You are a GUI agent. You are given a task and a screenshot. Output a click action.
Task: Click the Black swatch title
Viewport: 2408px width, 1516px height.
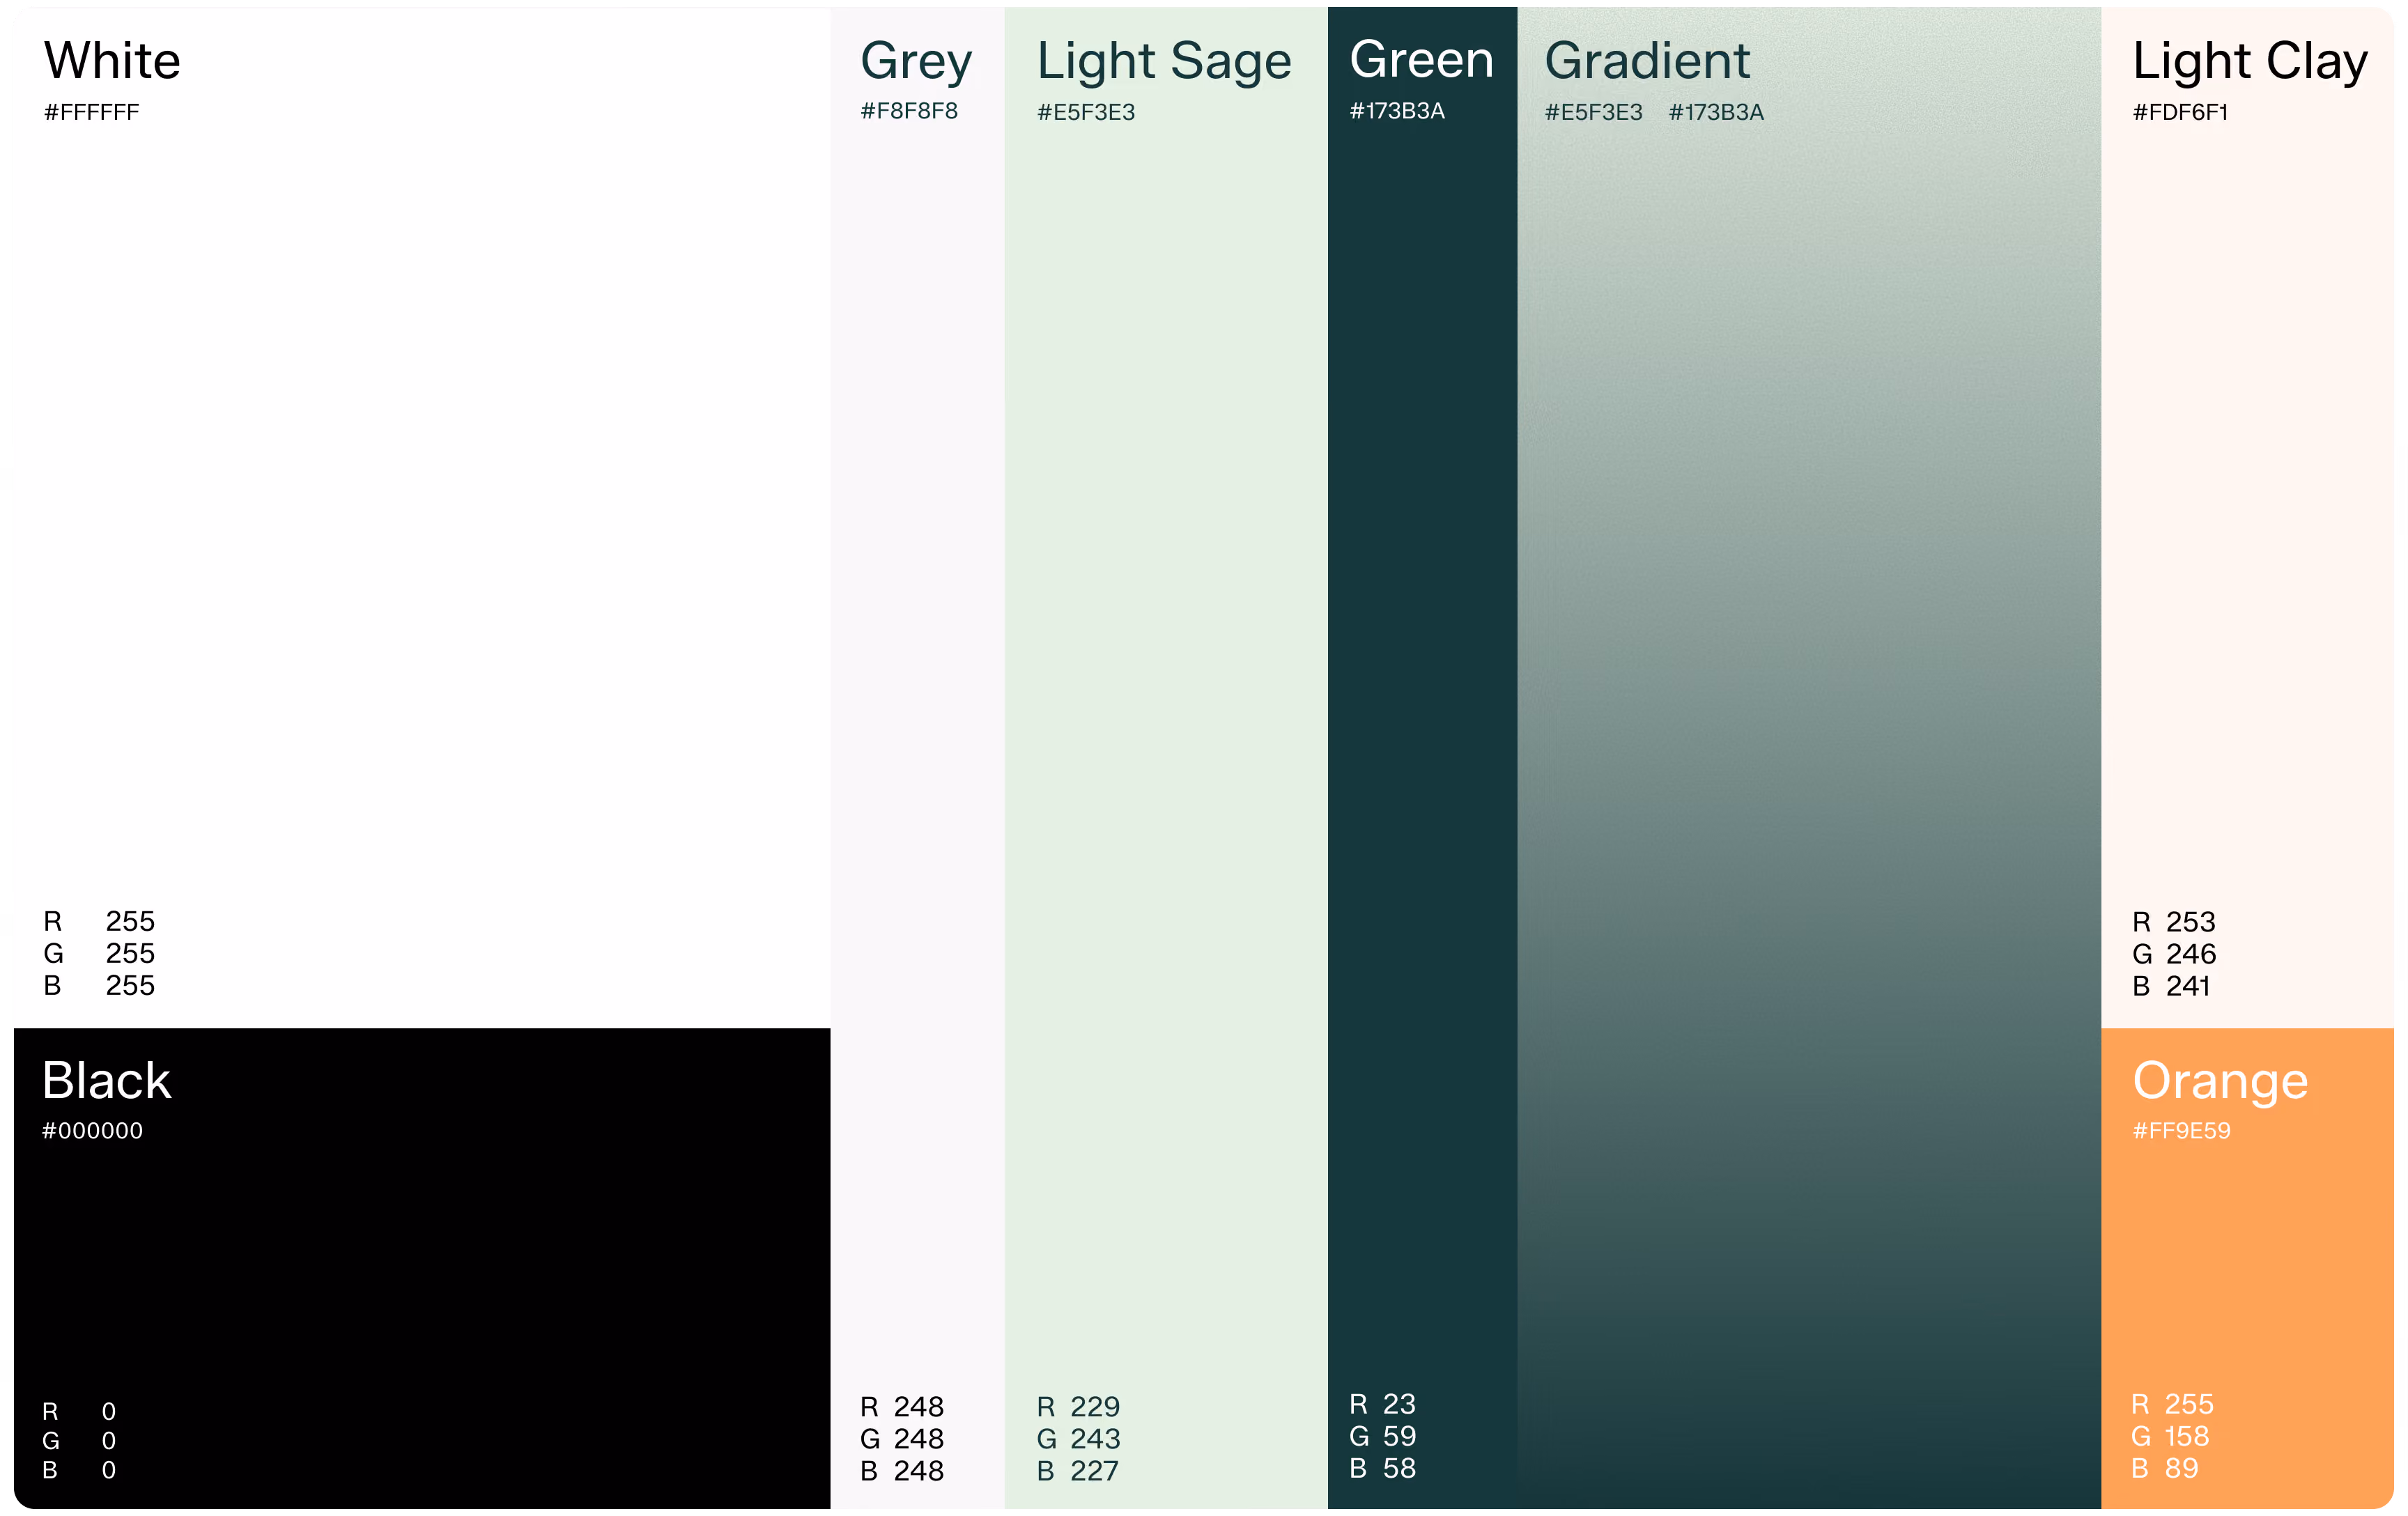point(107,1081)
